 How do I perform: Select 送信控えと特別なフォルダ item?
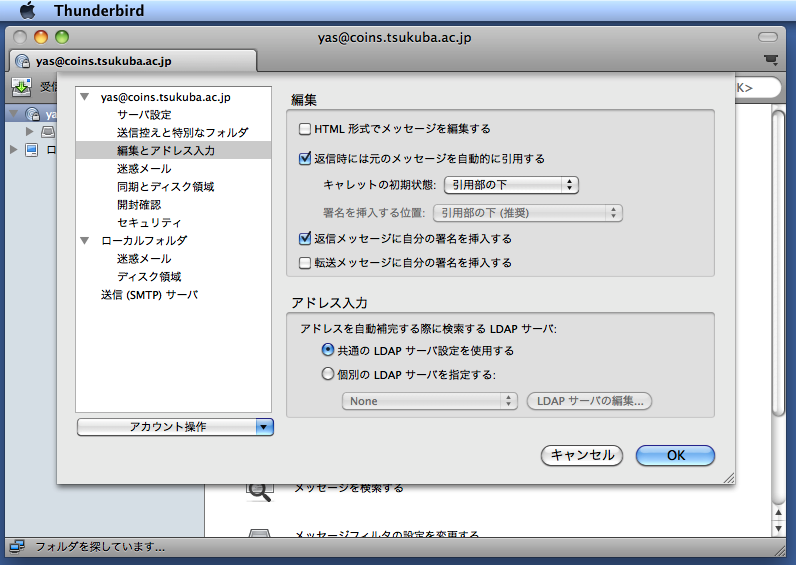tap(183, 132)
